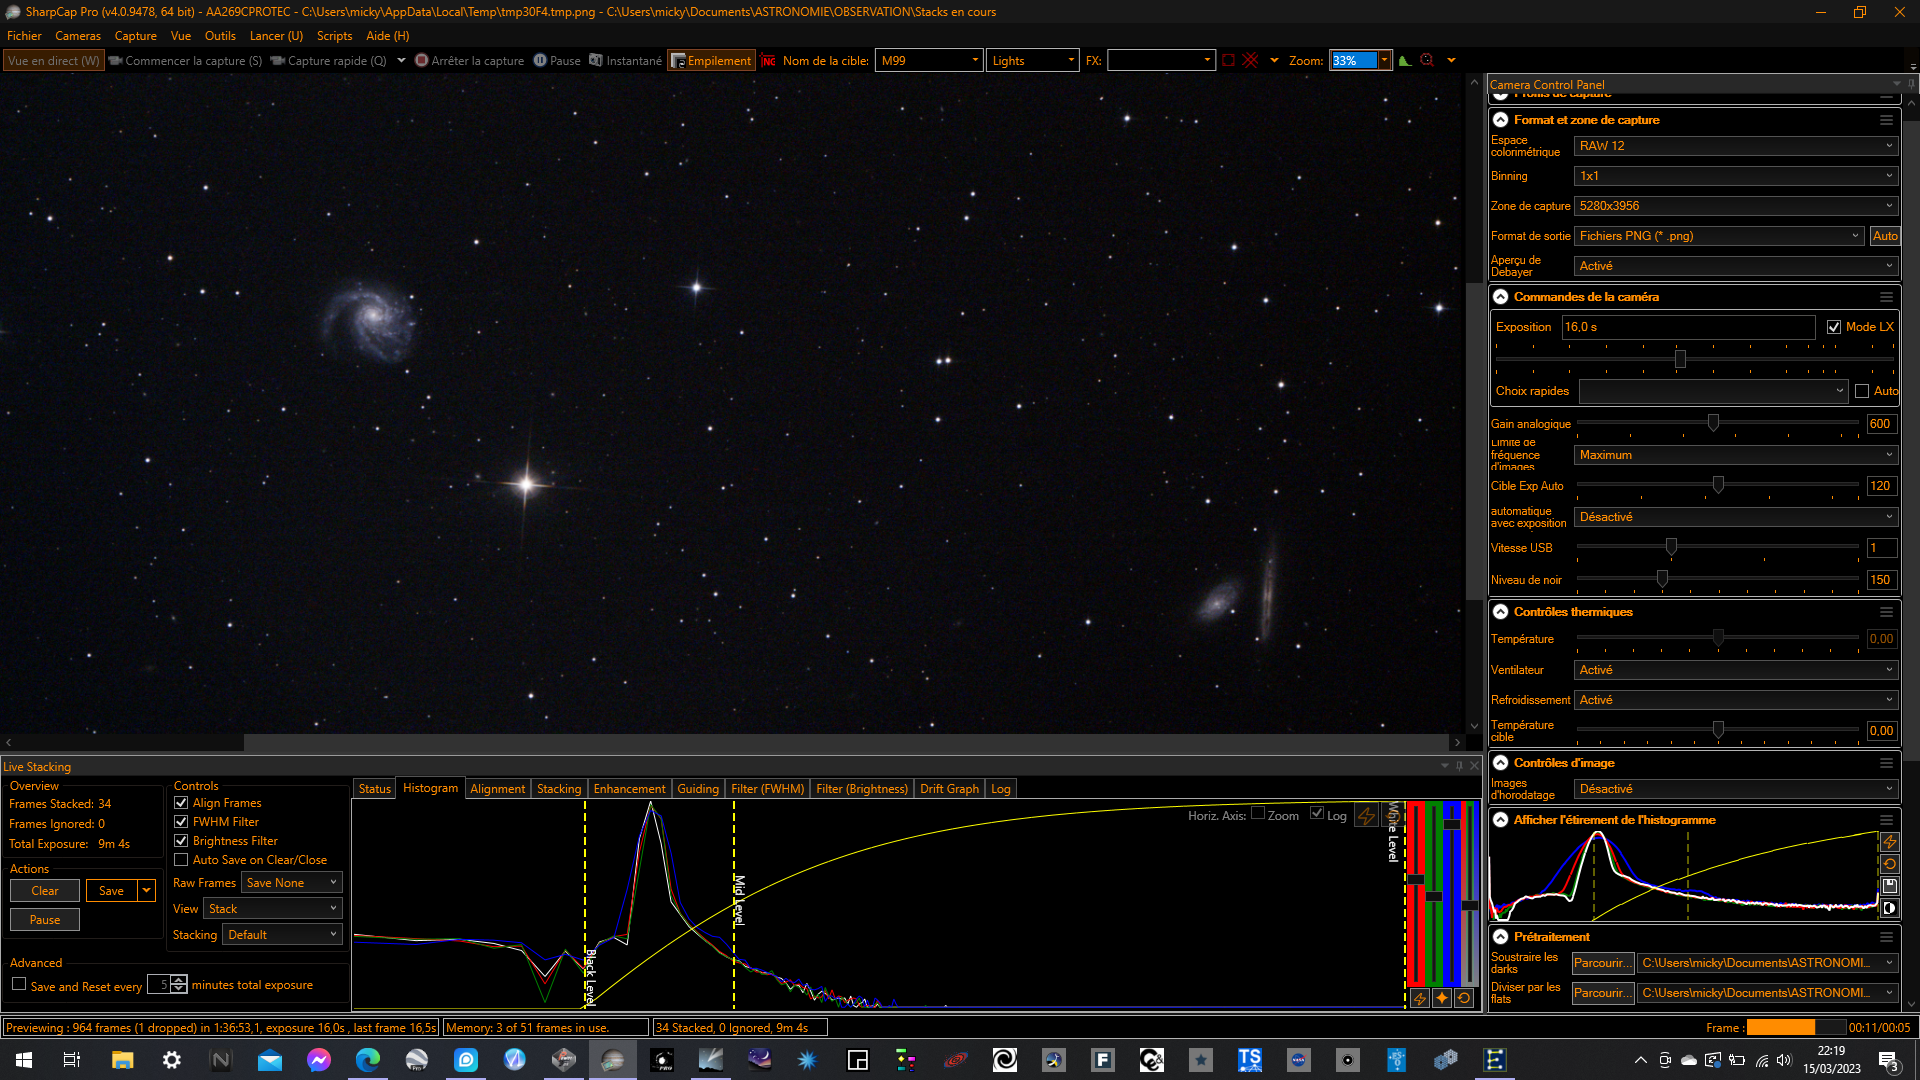Screen dimensions: 1920x1080
Task: Click the Niveau de noir slider
Action: [x=1718, y=579]
